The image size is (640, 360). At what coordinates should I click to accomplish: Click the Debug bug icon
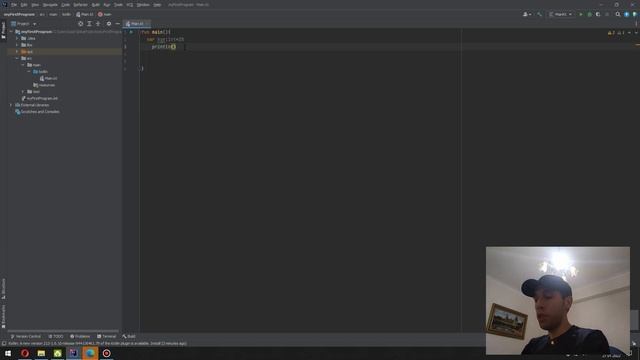coord(589,14)
